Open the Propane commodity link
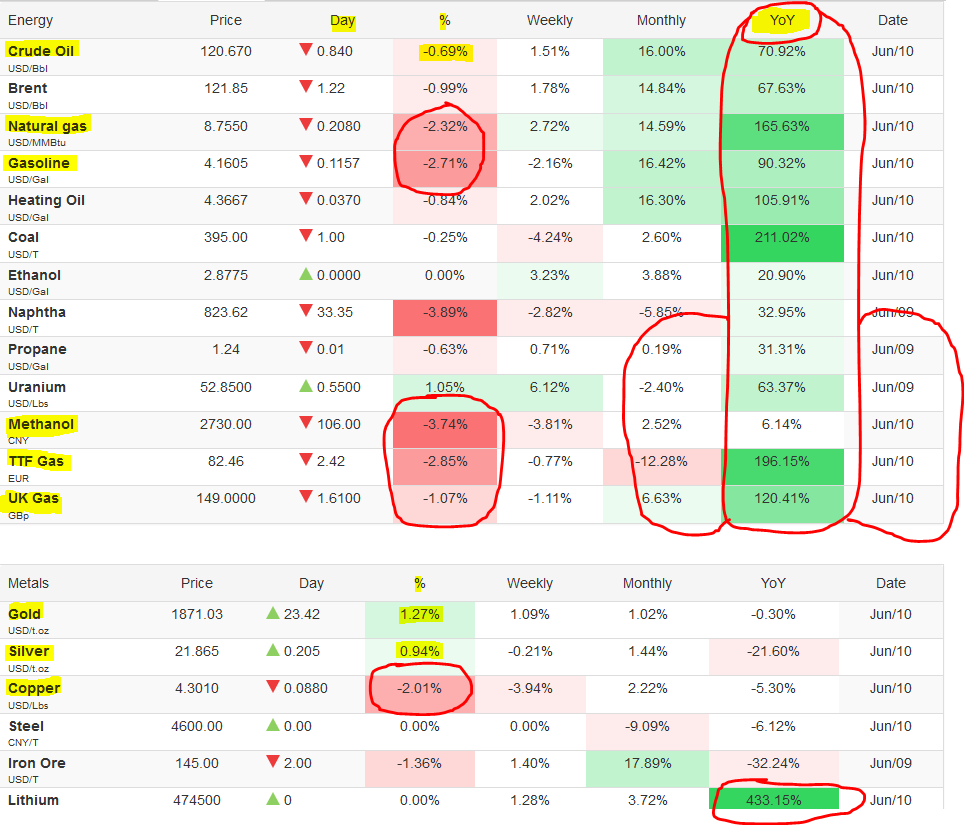This screenshot has width=964, height=825. pos(37,349)
